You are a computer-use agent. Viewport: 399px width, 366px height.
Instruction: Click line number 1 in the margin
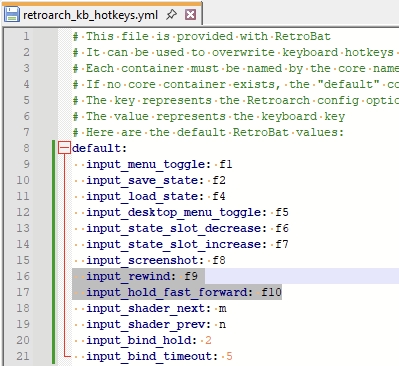26,36
